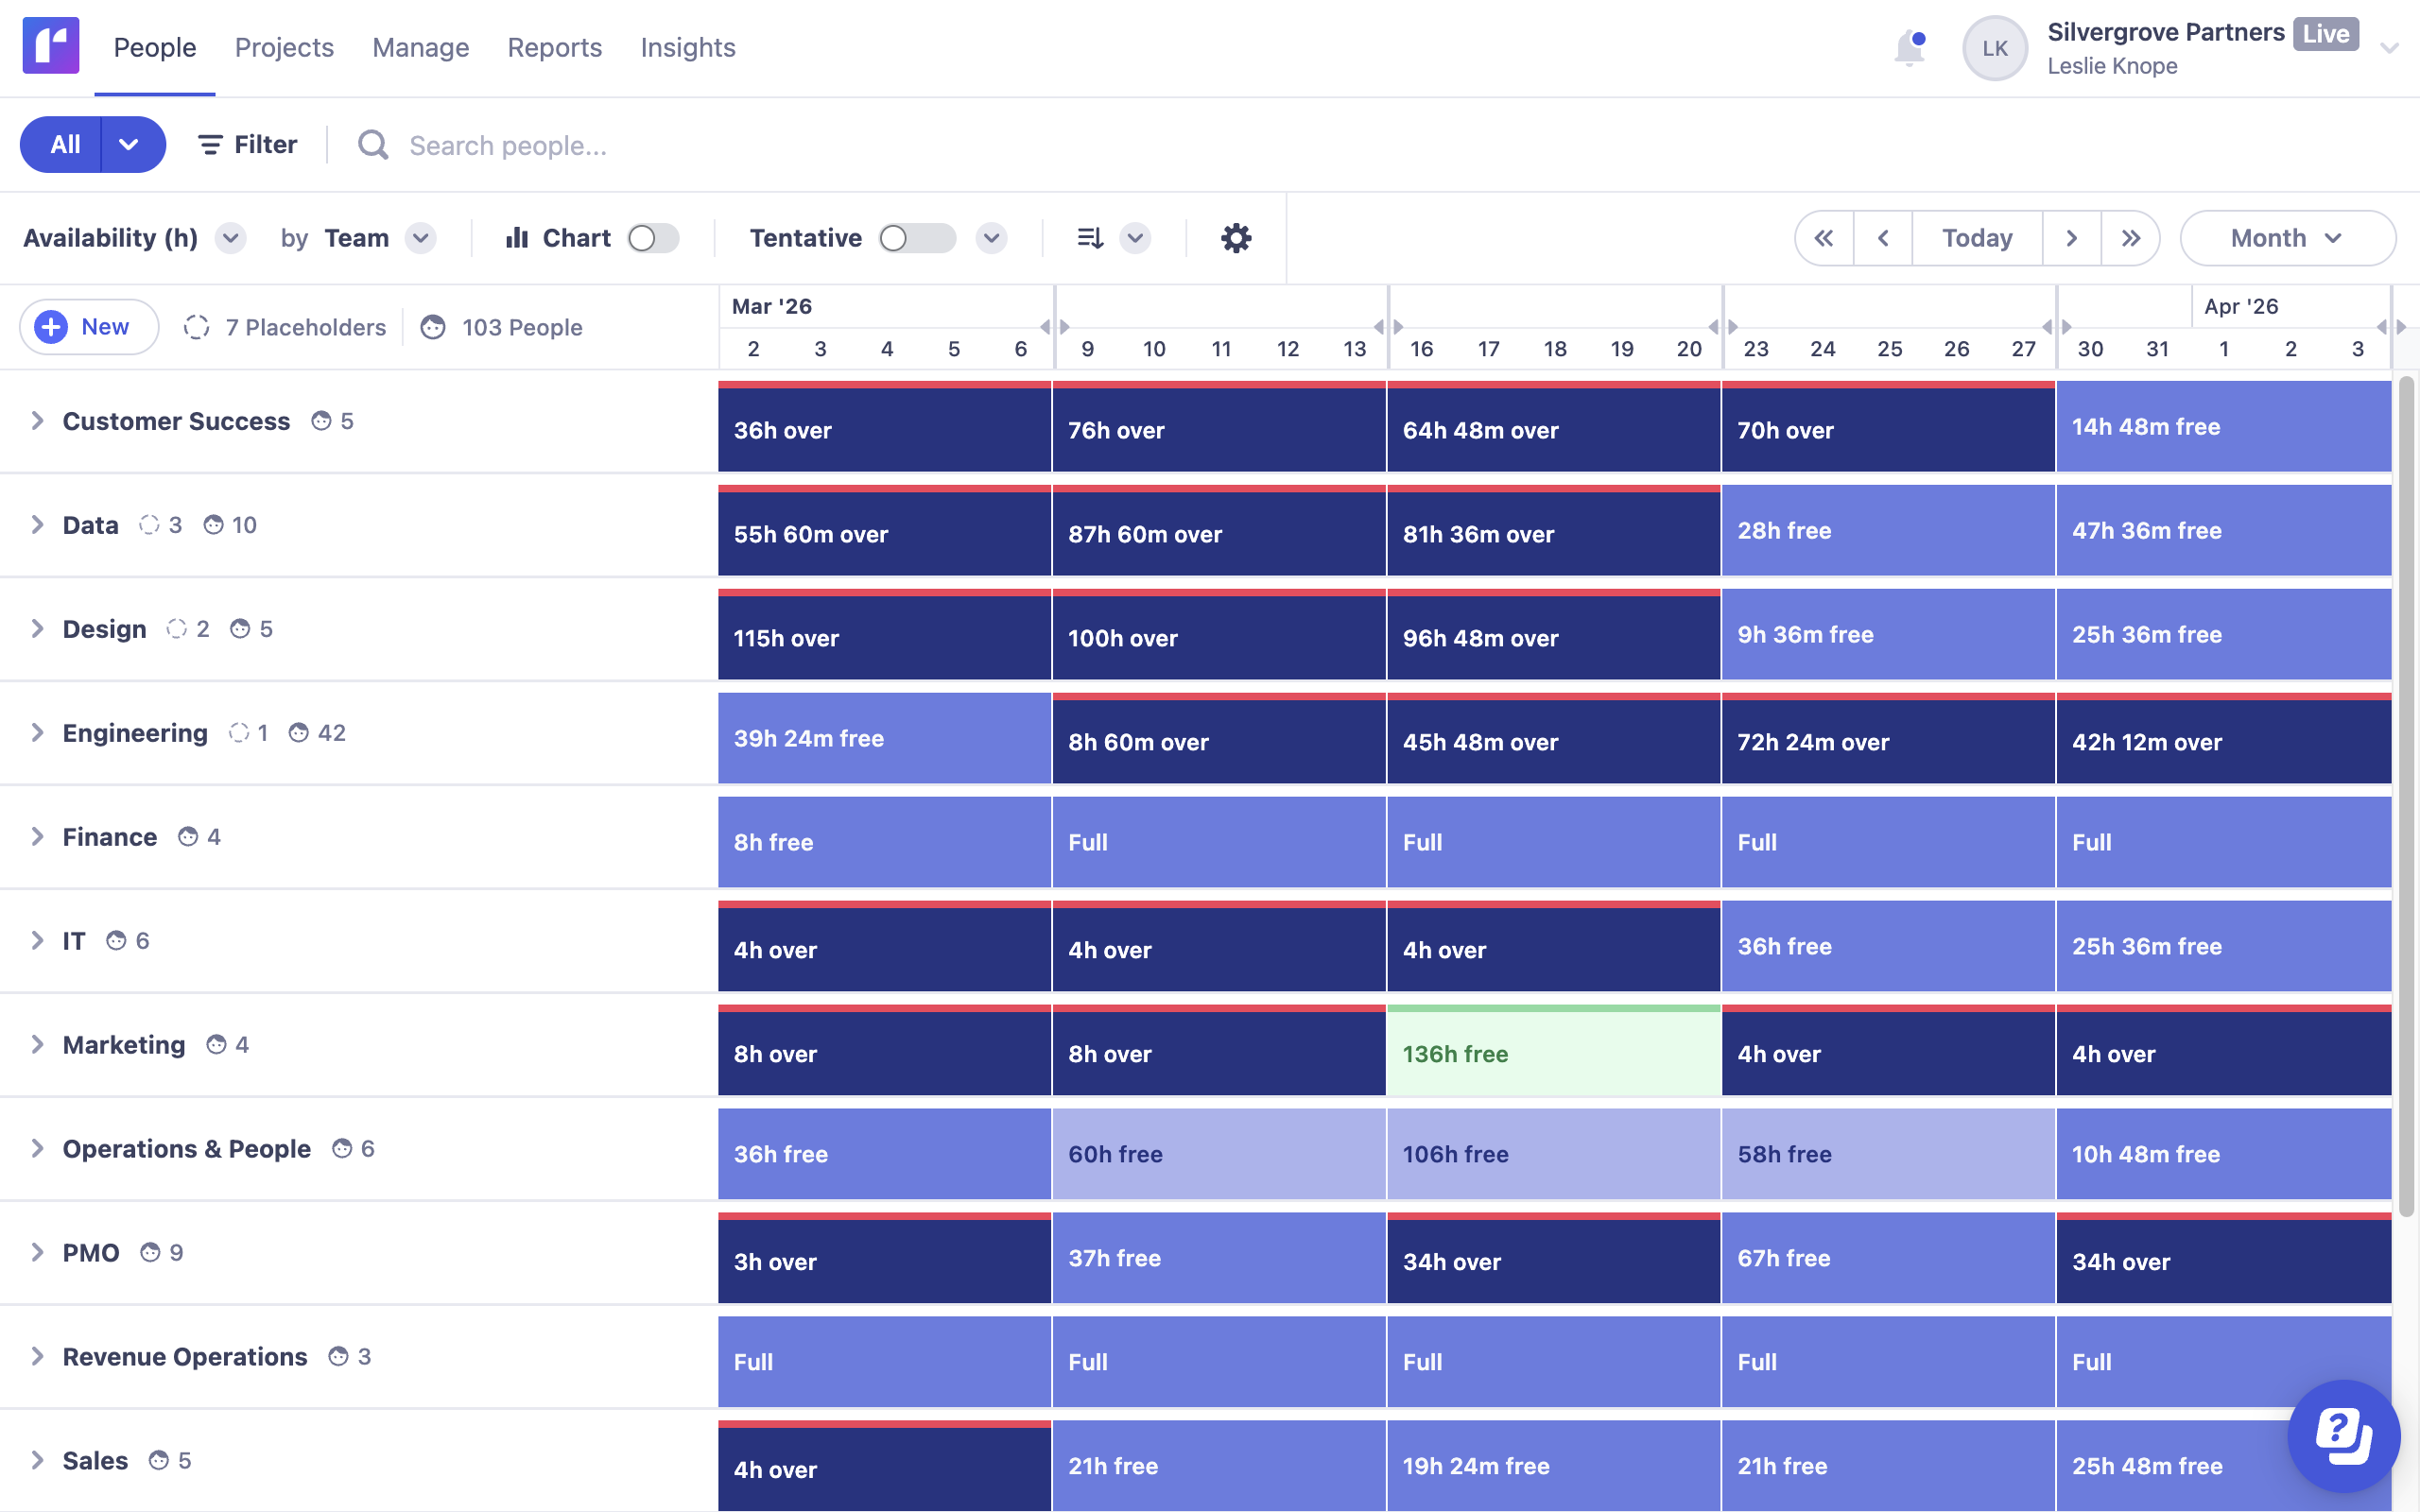Open the help chat widget
Screen dimensions: 2420x1512
(2343, 1436)
